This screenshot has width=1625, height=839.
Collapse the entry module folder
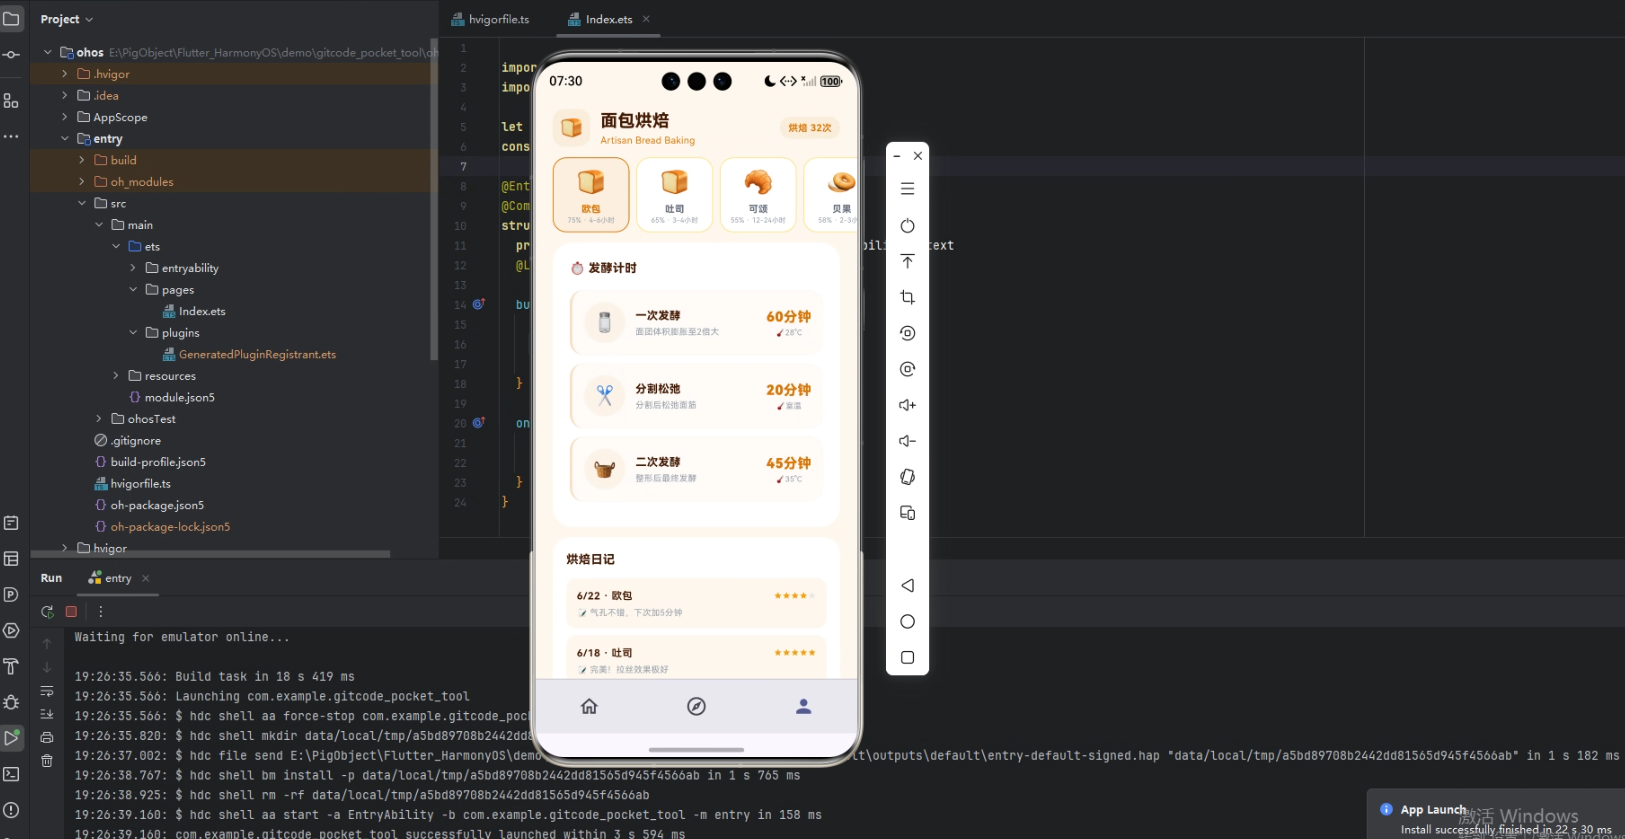(x=64, y=139)
